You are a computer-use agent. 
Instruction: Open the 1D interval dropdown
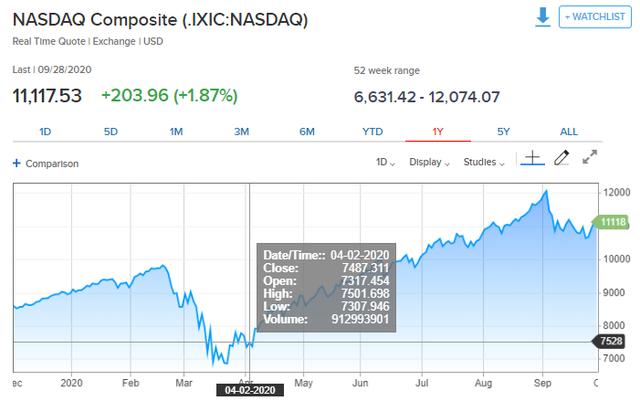[x=385, y=162]
